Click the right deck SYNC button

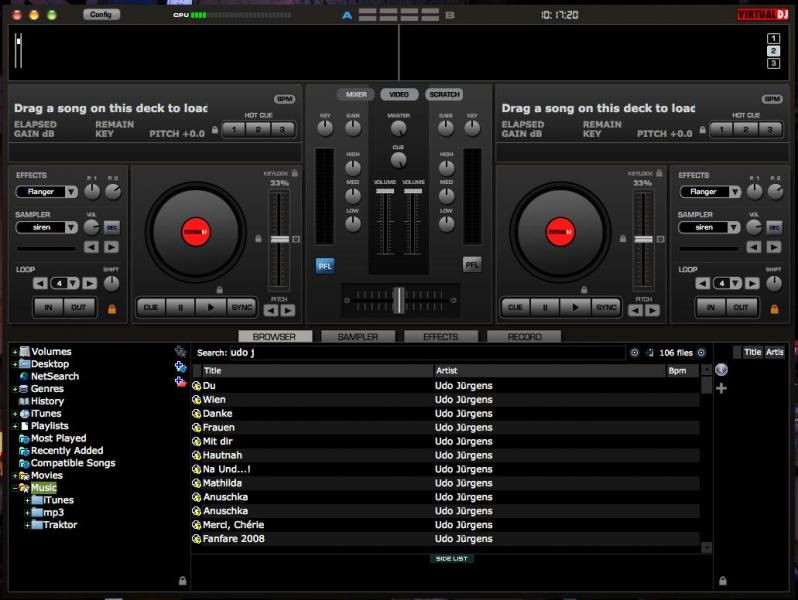pos(606,307)
